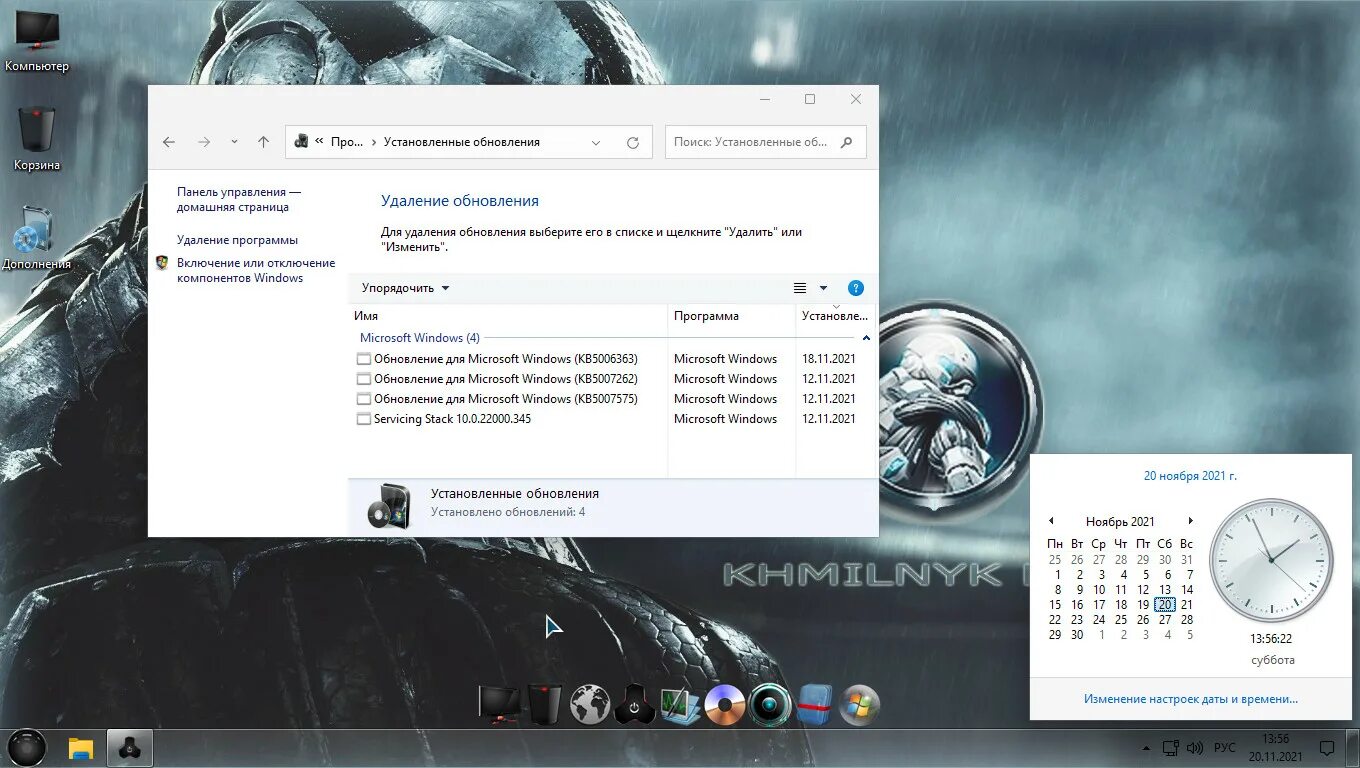Viewport: 1360px width, 768px height.
Task: Click the disc icon in the dock
Action: (x=725, y=705)
